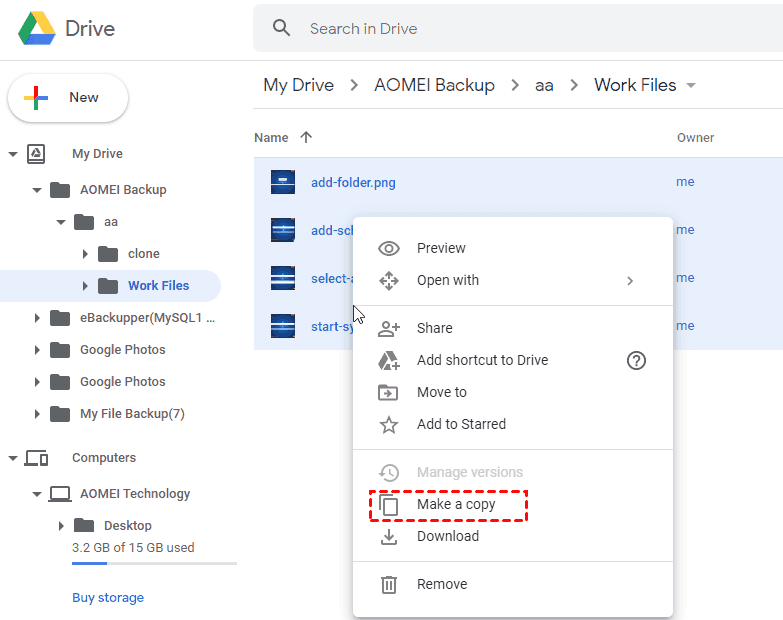Click the Make a copy icon
Screen dimensions: 783x620
pyautogui.click(x=388, y=505)
